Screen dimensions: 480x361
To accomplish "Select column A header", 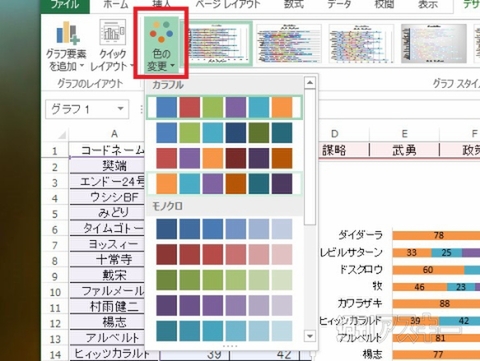I will point(114,134).
